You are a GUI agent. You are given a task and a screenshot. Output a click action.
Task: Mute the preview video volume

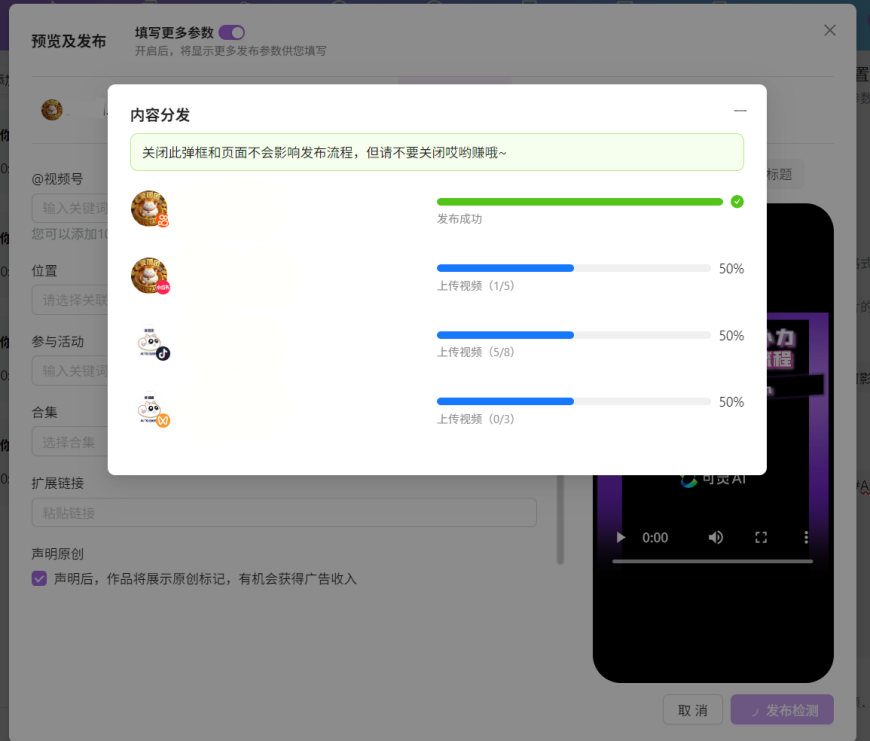pyautogui.click(x=716, y=537)
